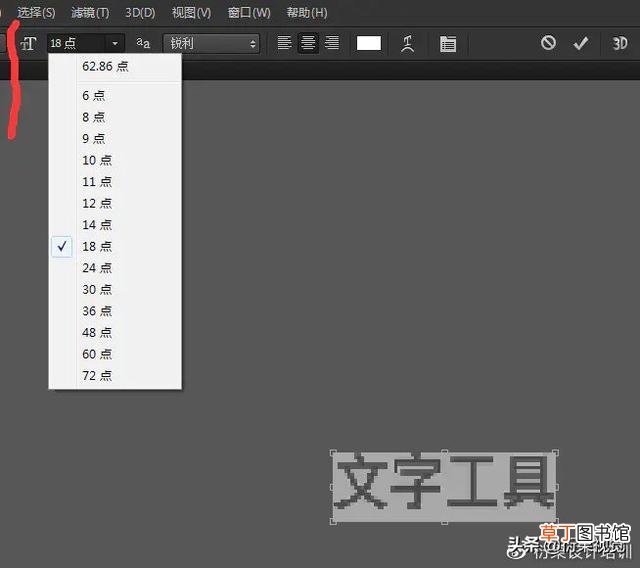Commit the current text edits

(581, 42)
